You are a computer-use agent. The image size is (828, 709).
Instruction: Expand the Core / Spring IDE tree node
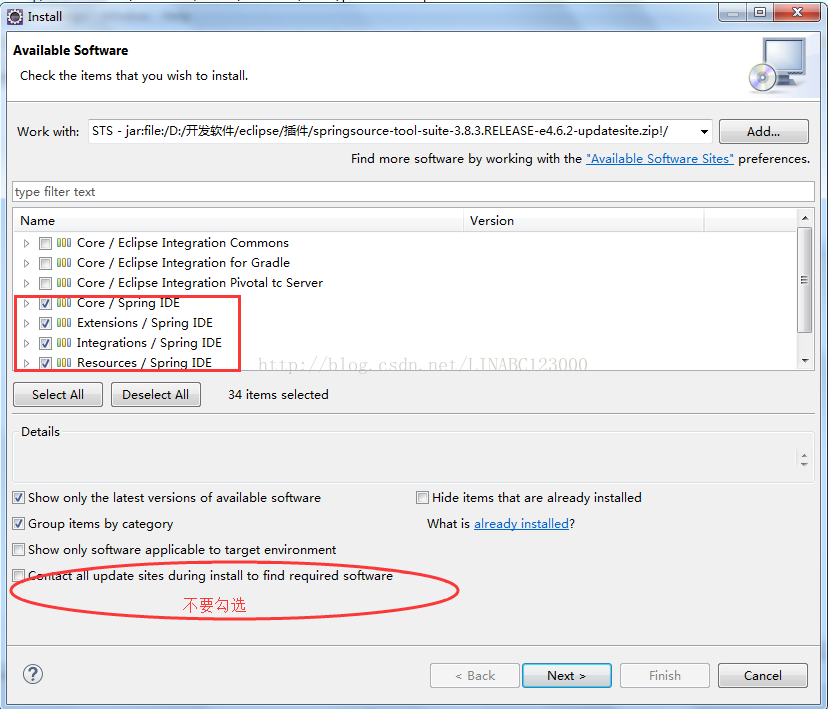27,303
